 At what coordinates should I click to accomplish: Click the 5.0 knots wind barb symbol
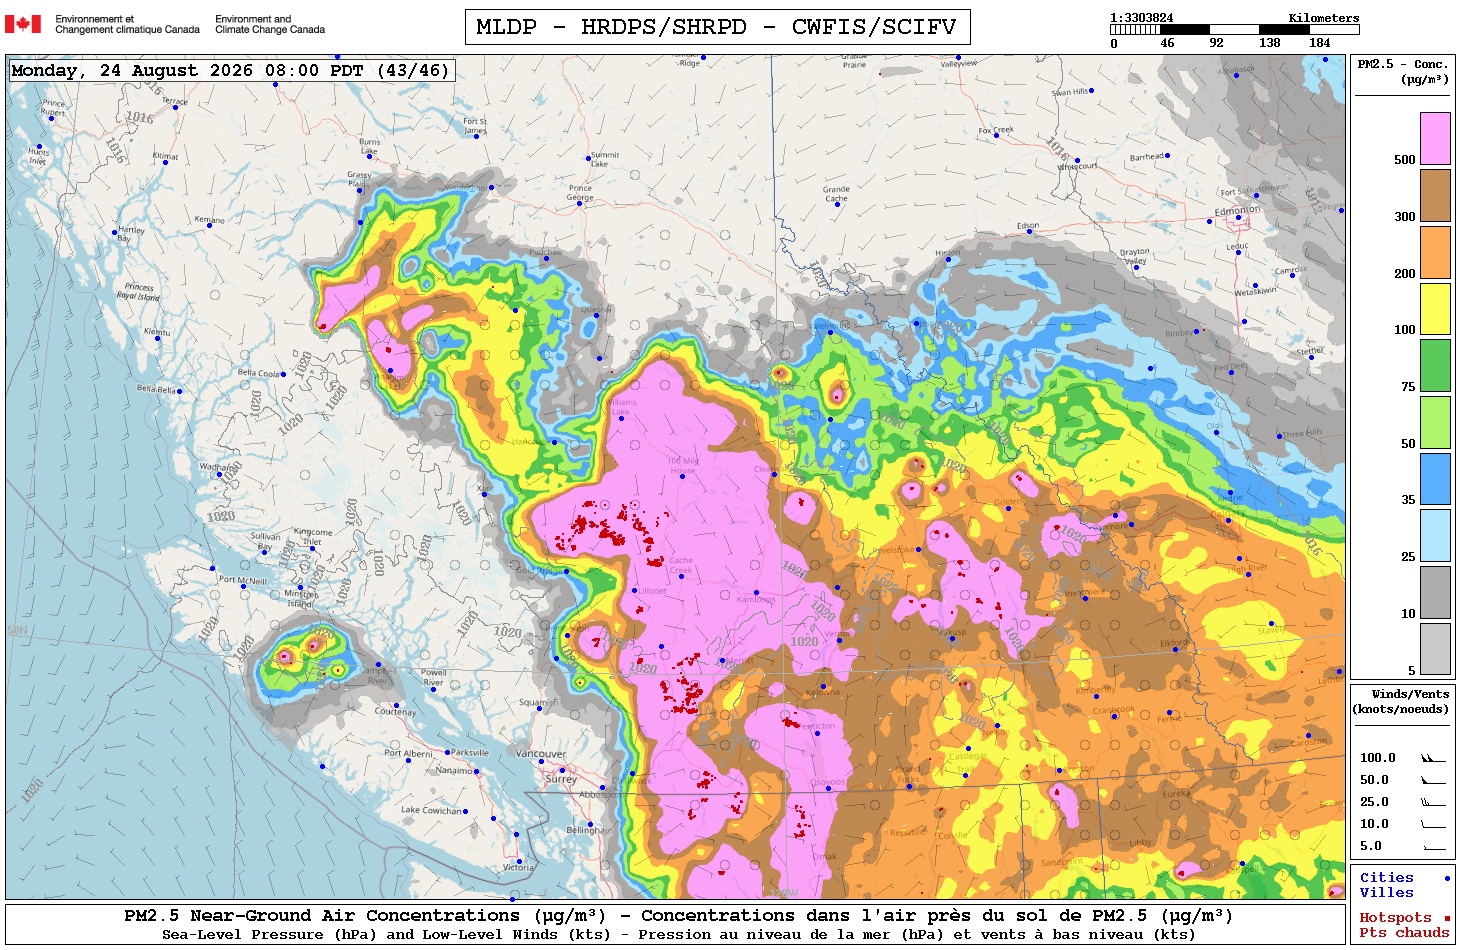coord(1433,847)
